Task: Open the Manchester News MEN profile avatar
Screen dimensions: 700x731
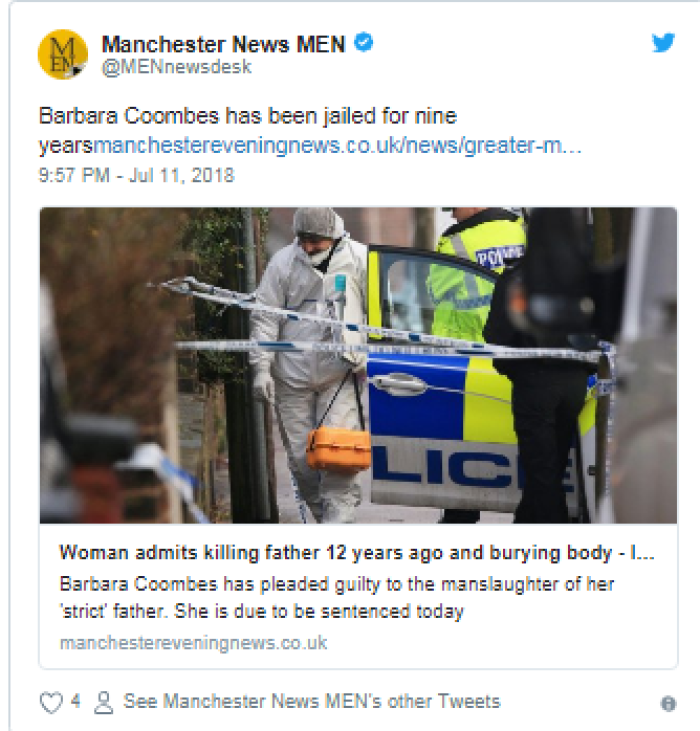Action: coord(62,54)
